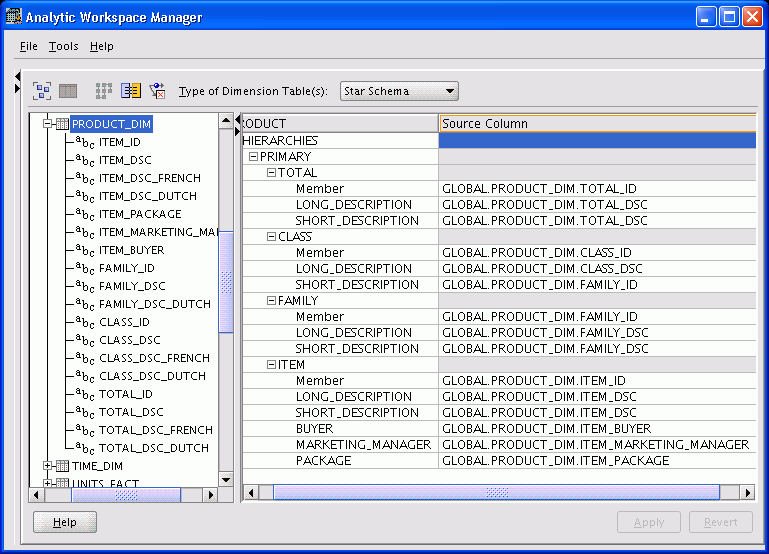The image size is (769, 554).
Task: Collapse the CLASS level
Action: click(271, 237)
